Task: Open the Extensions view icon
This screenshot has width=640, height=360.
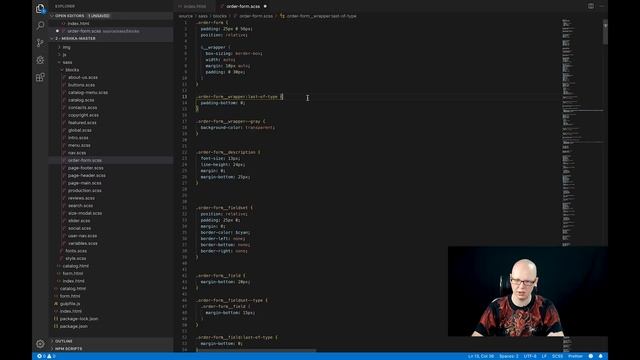Action: (x=40, y=77)
